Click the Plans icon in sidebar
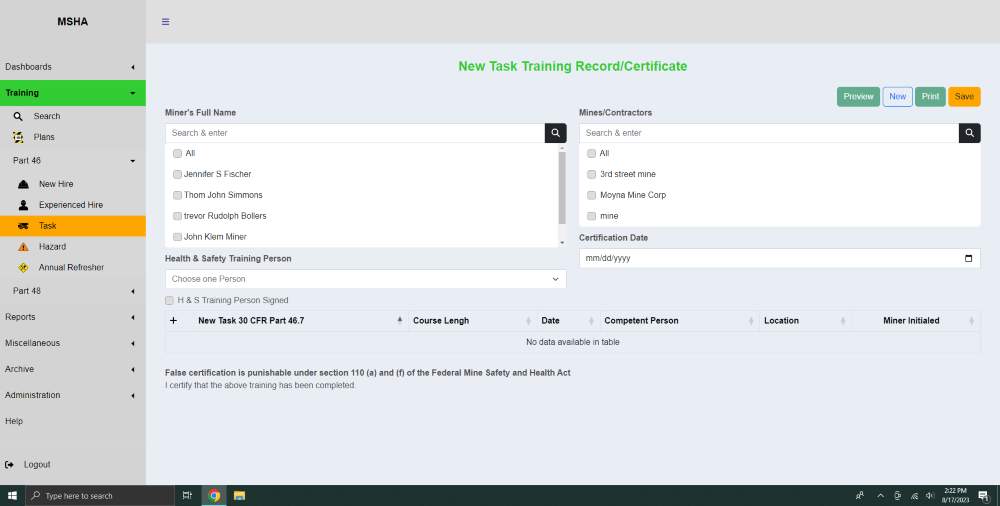 tap(18, 137)
